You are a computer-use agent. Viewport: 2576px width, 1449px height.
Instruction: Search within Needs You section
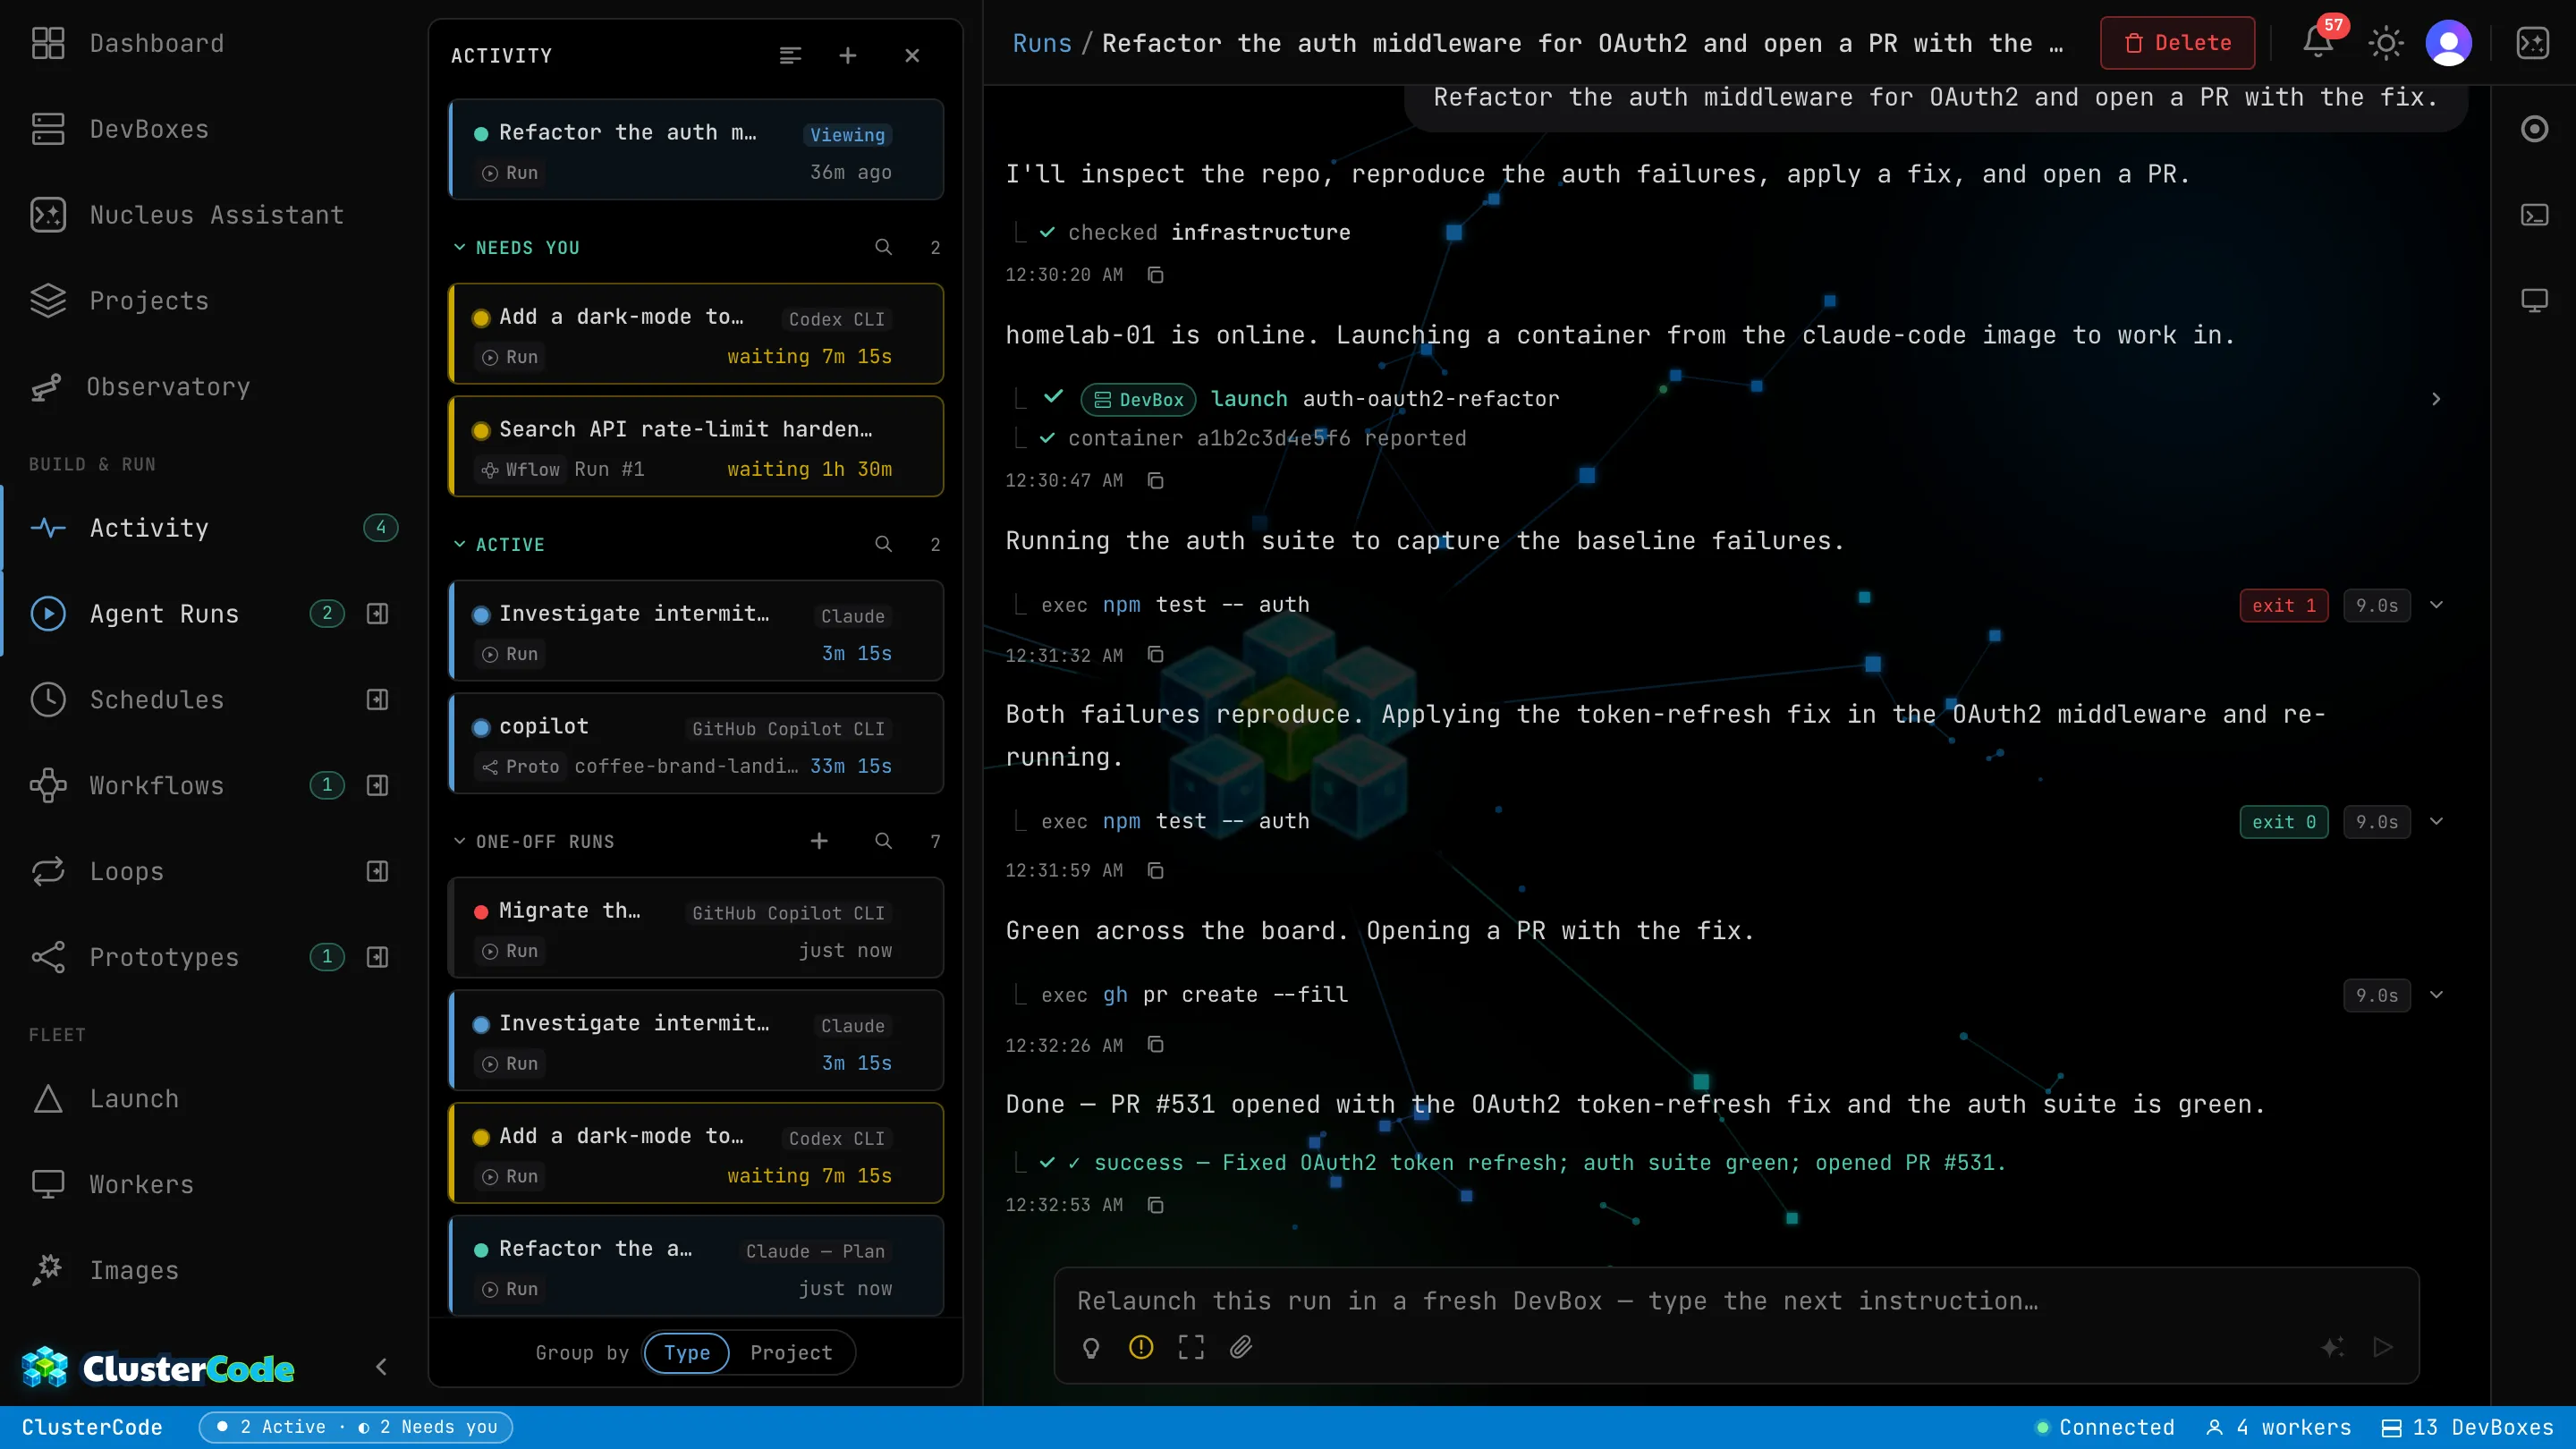883,247
